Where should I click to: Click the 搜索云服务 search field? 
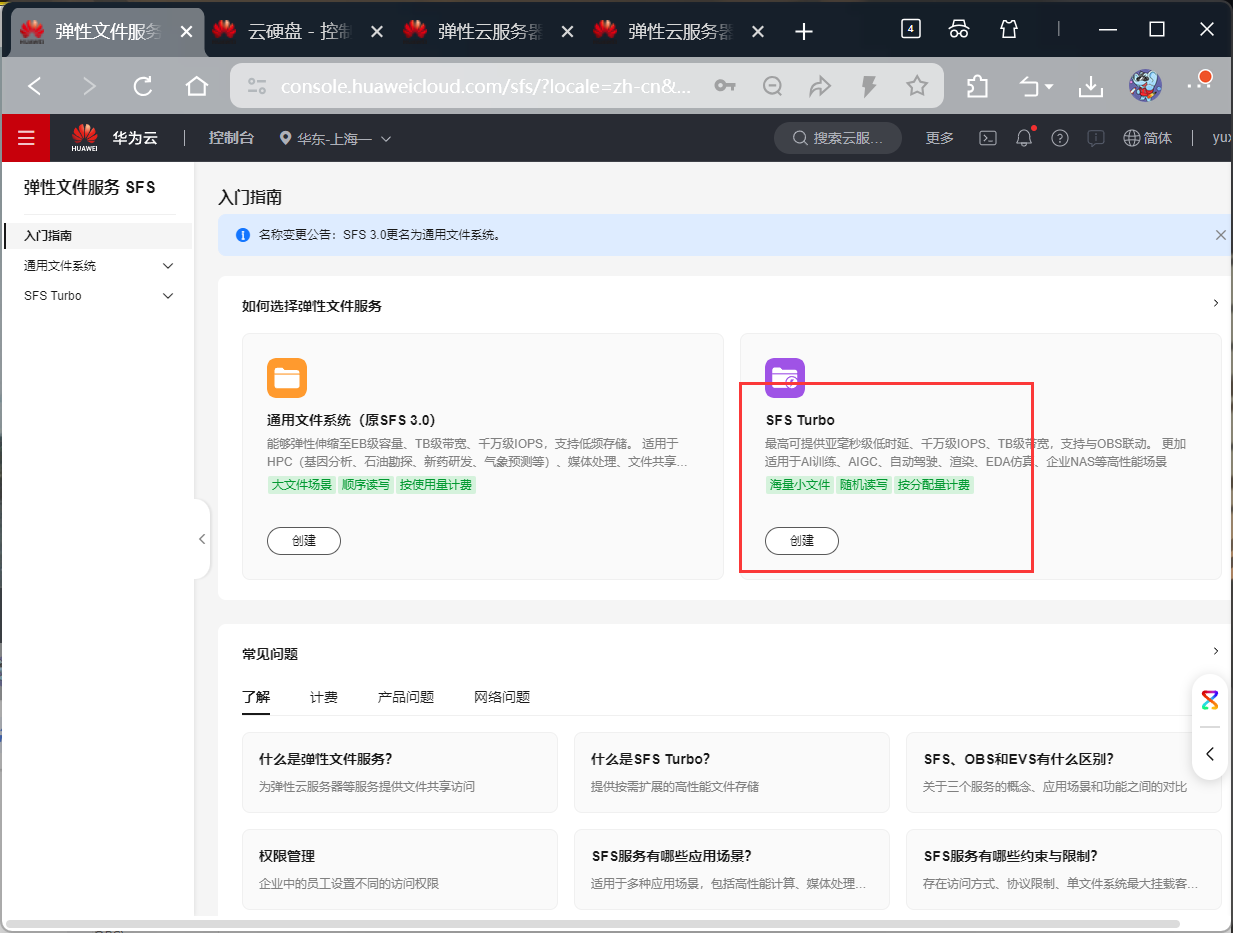(838, 138)
